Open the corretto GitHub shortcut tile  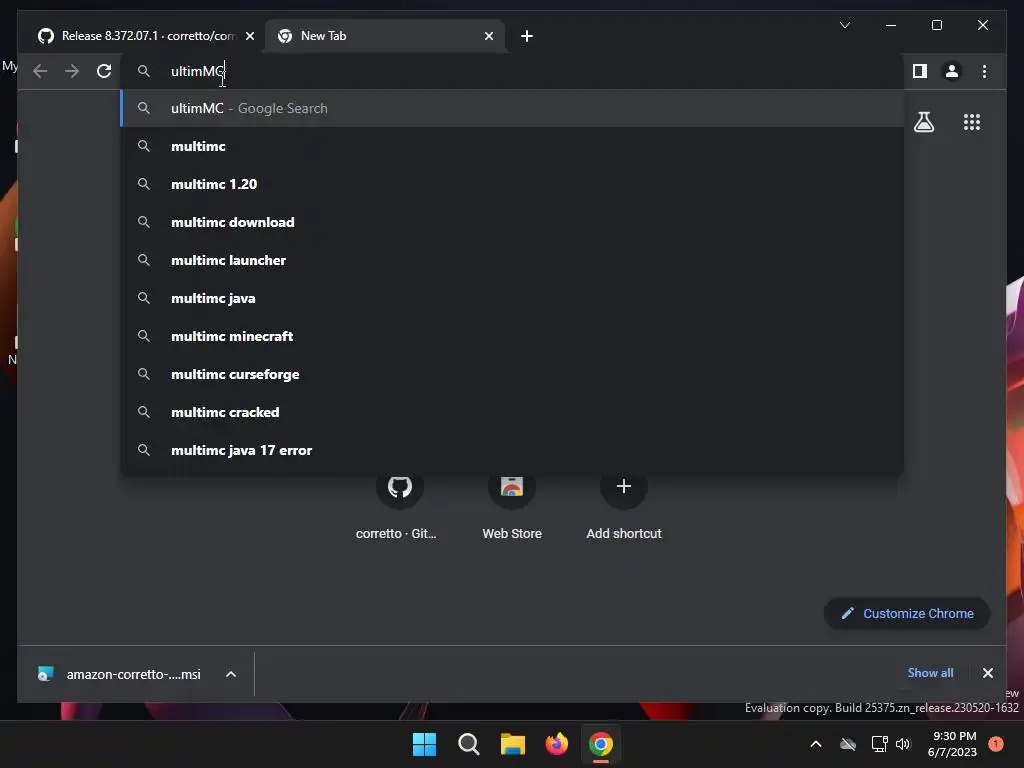[x=399, y=506]
